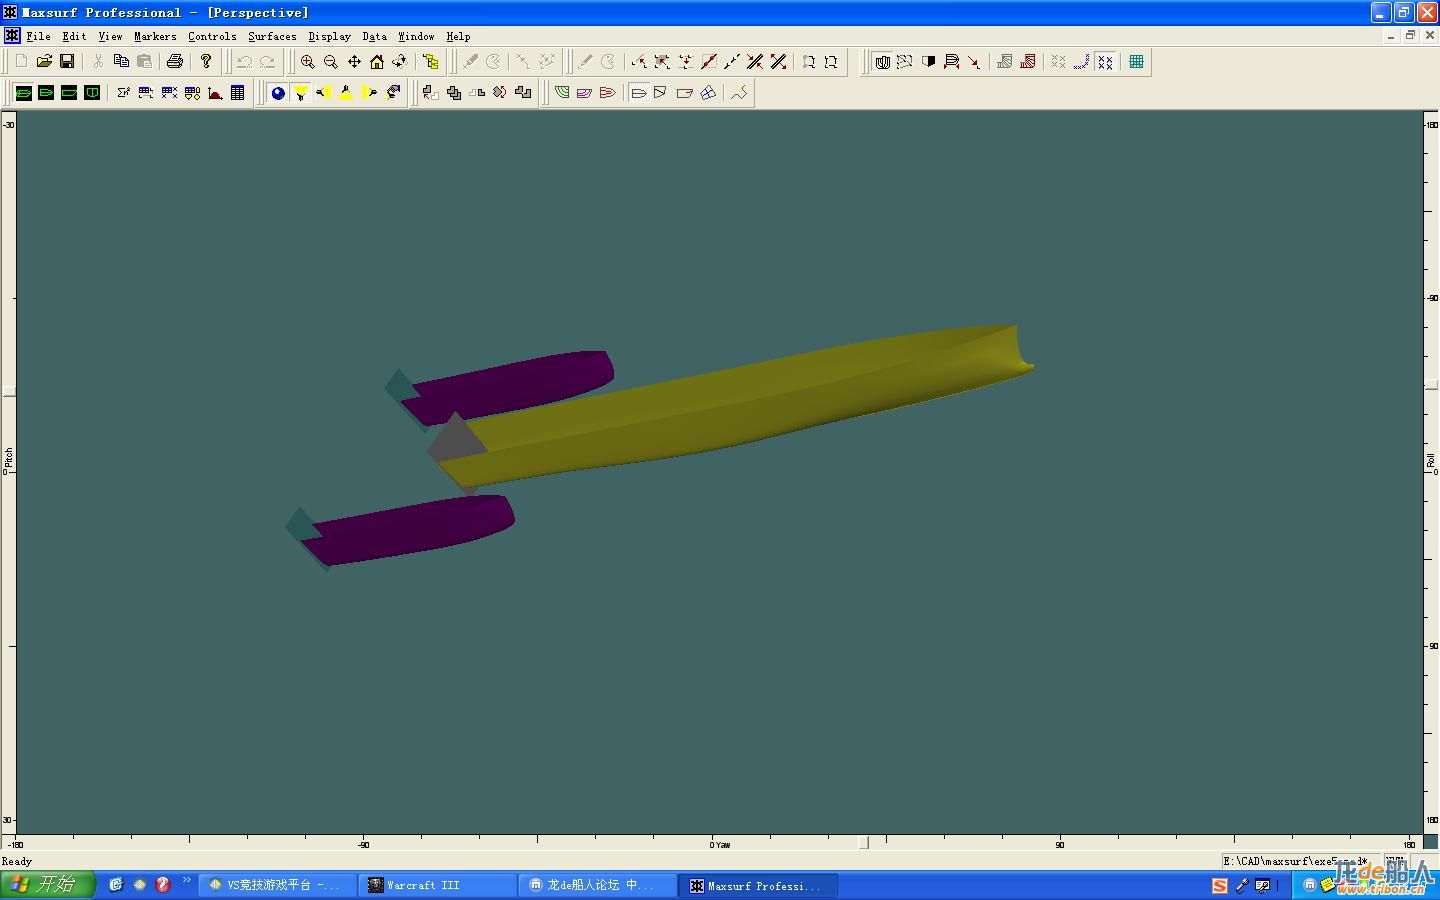Open the Data menu
Image resolution: width=1440 pixels, height=900 pixels.
[374, 36]
